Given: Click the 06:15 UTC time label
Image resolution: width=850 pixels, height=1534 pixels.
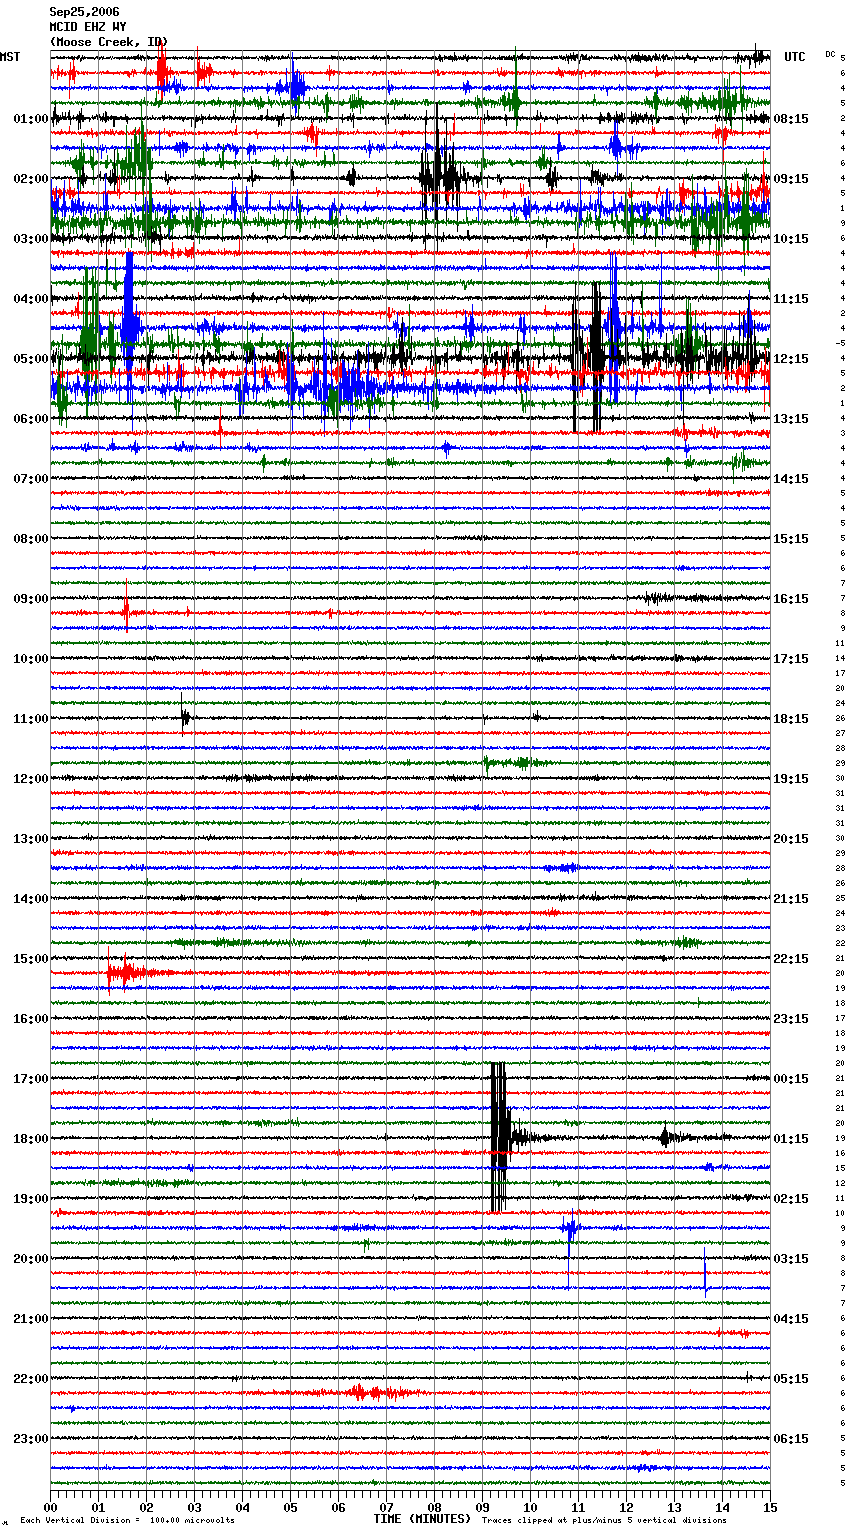Looking at the screenshot, I should point(791,1439).
